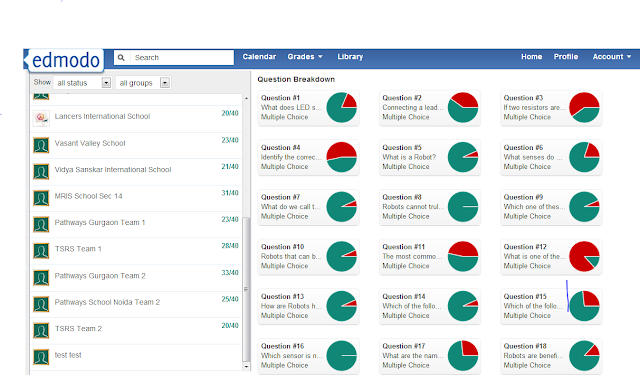The height and width of the screenshot is (375, 640).
Task: Click Question #10 pie chart
Action: click(342, 257)
